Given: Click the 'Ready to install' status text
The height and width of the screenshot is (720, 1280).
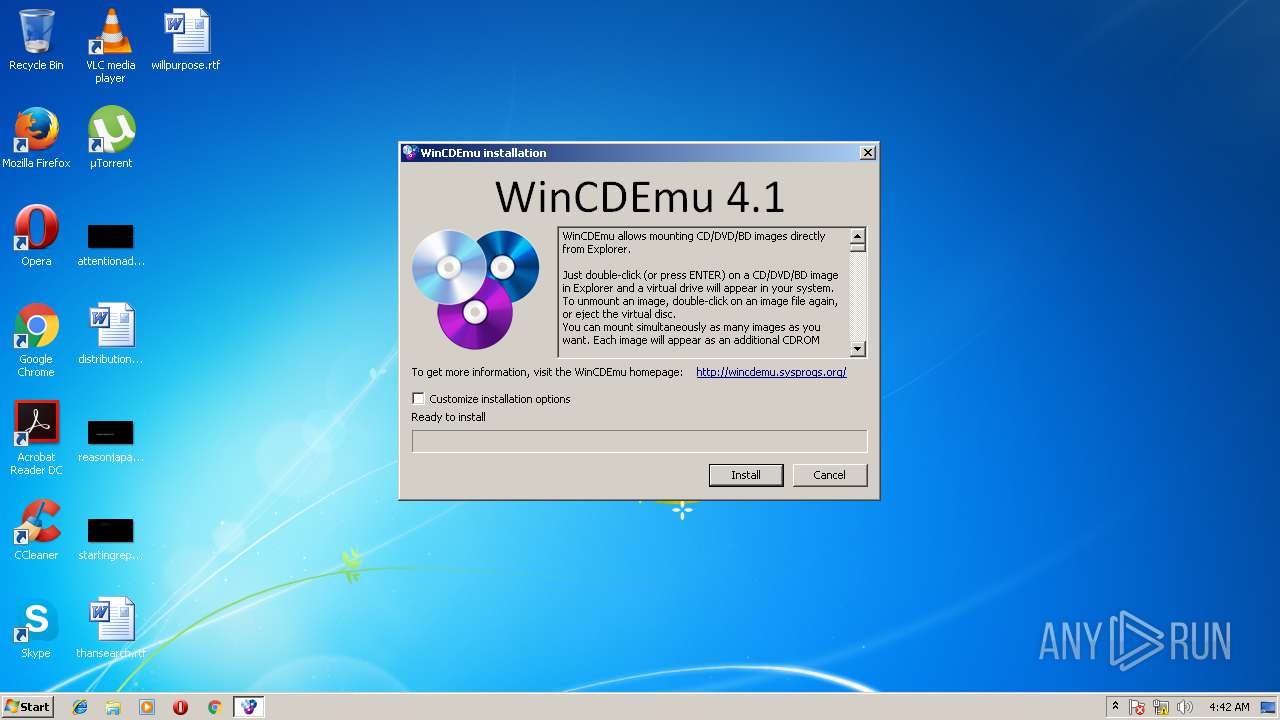Looking at the screenshot, I should pyautogui.click(x=448, y=417).
